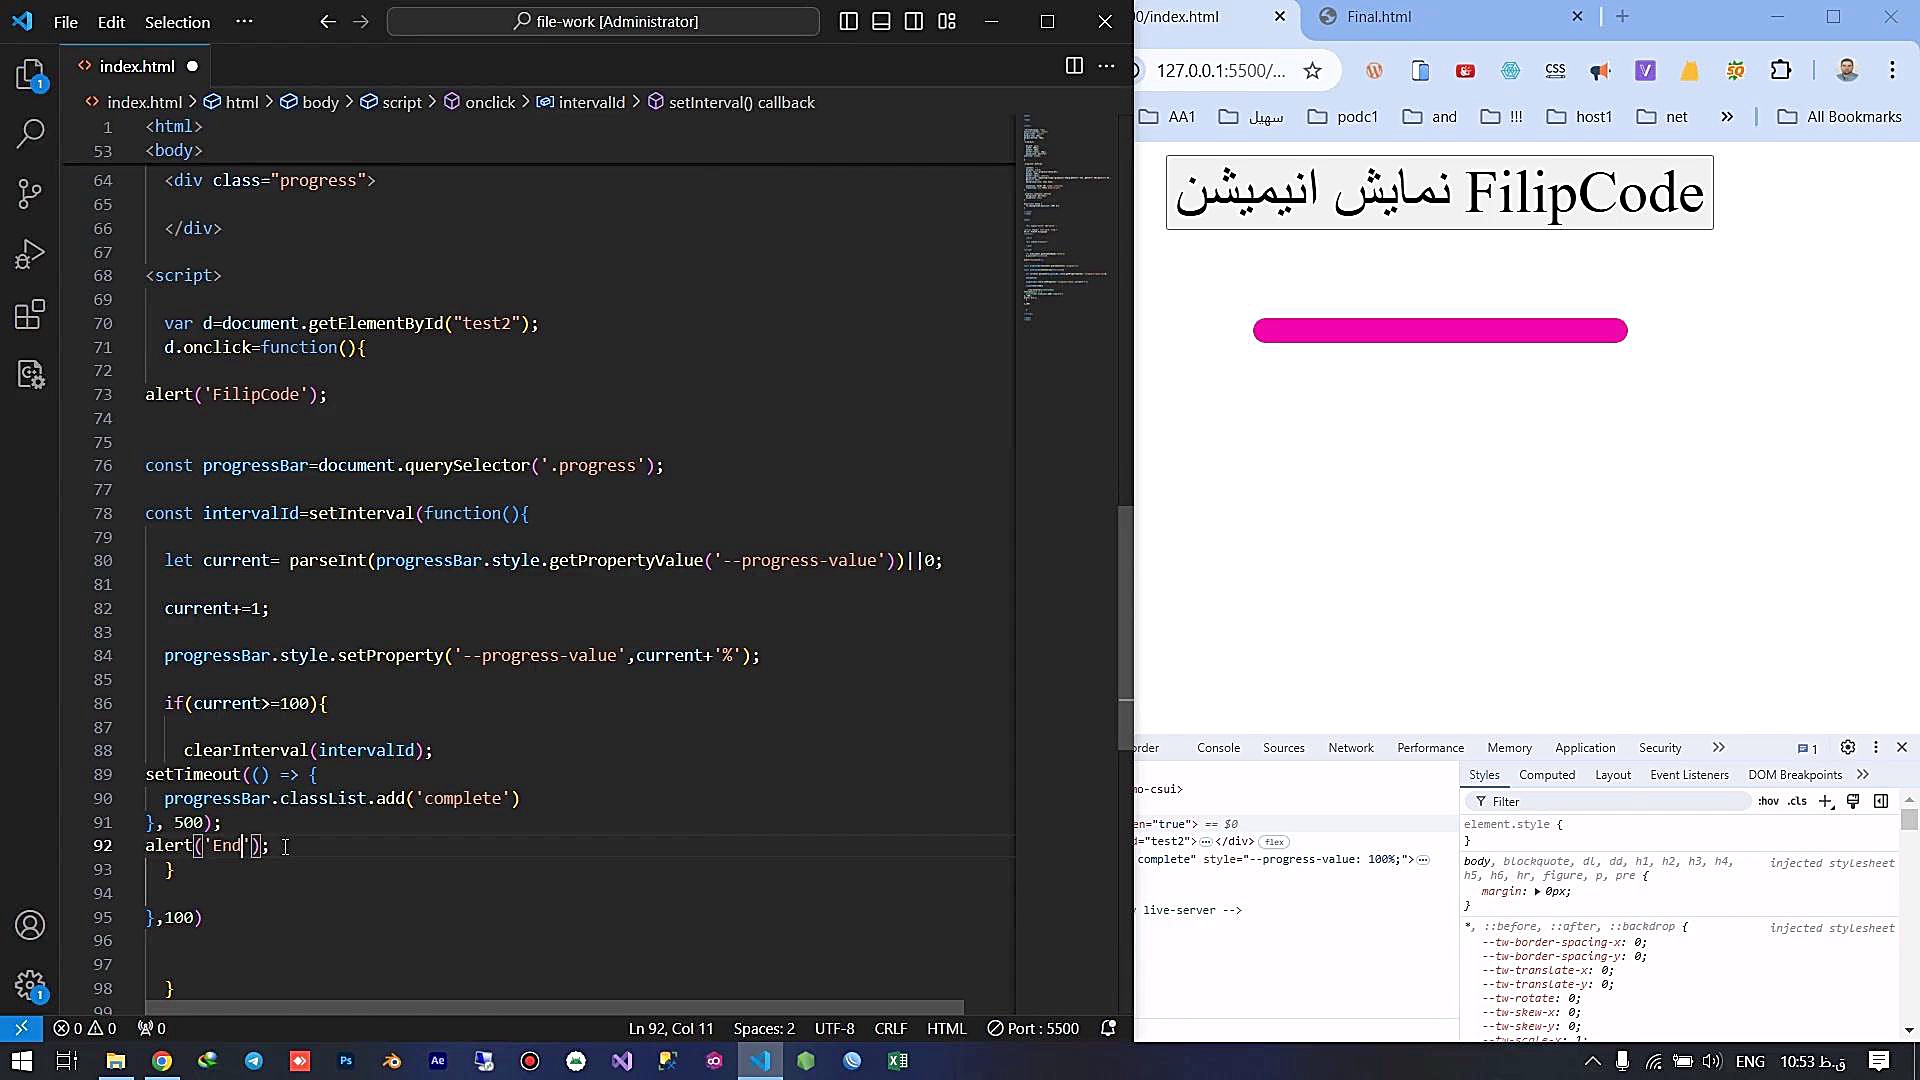Switch to the Final.html browser tab
This screenshot has height=1080, width=1920.
click(x=1448, y=16)
